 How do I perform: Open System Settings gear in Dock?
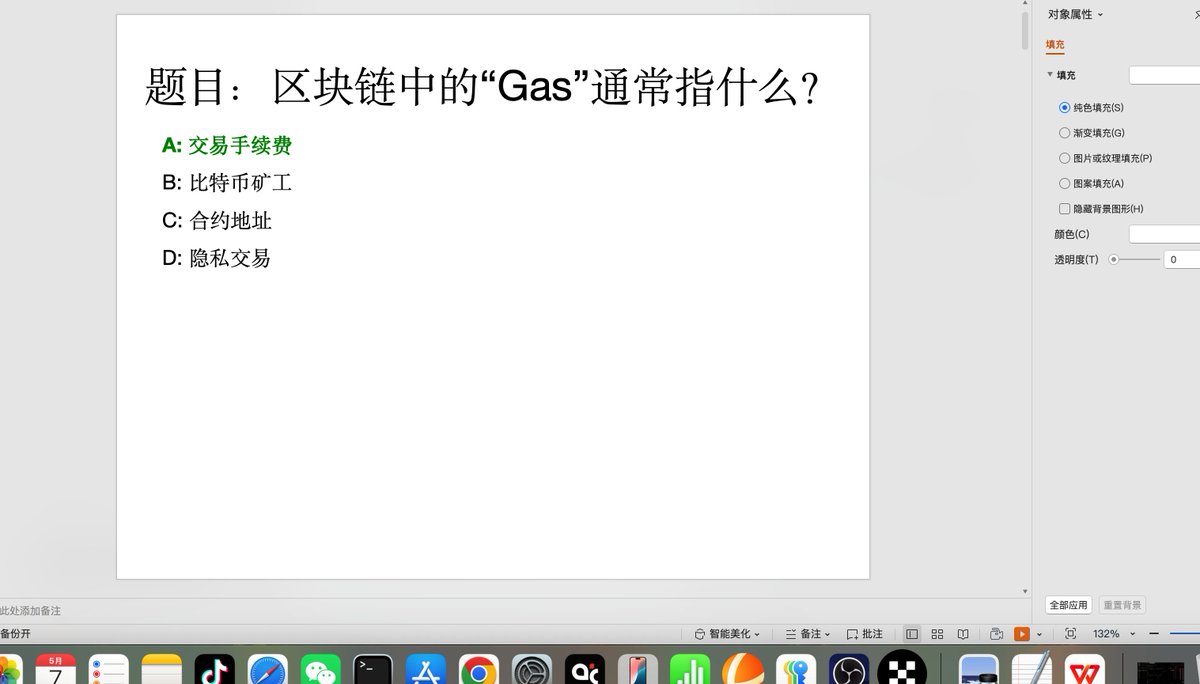point(532,670)
